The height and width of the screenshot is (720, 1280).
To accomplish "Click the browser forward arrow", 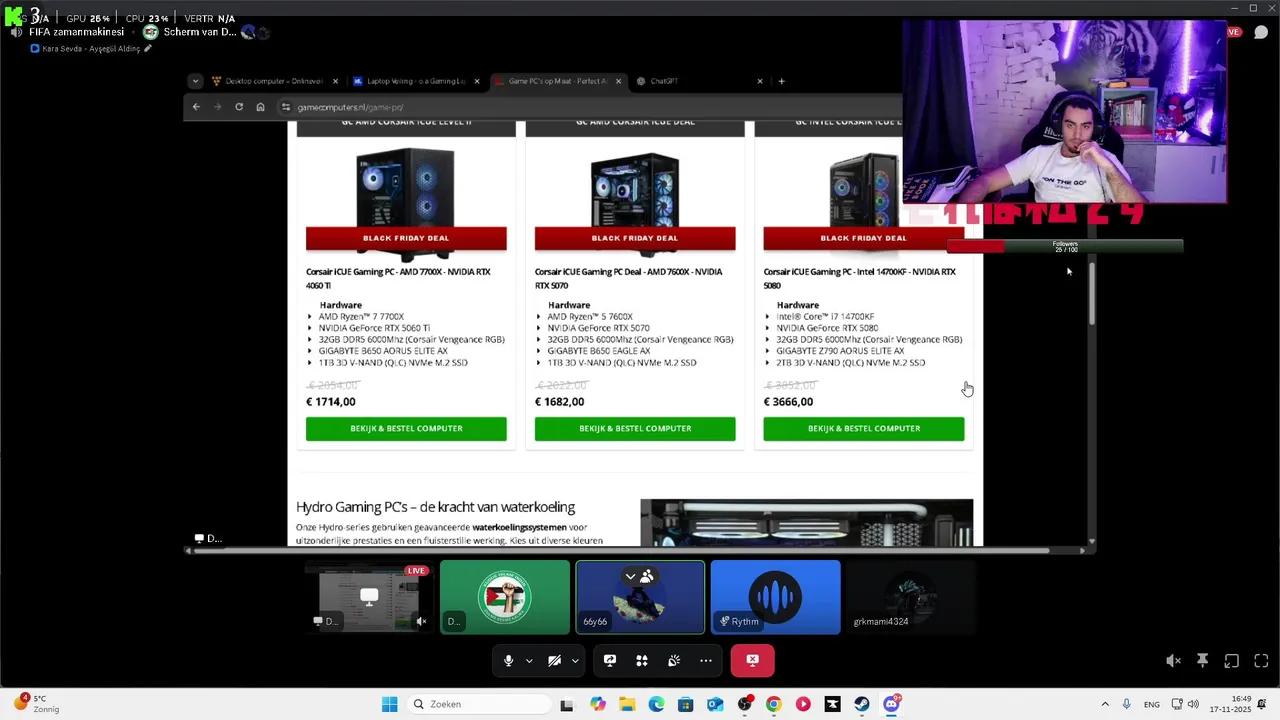I will tap(217, 107).
